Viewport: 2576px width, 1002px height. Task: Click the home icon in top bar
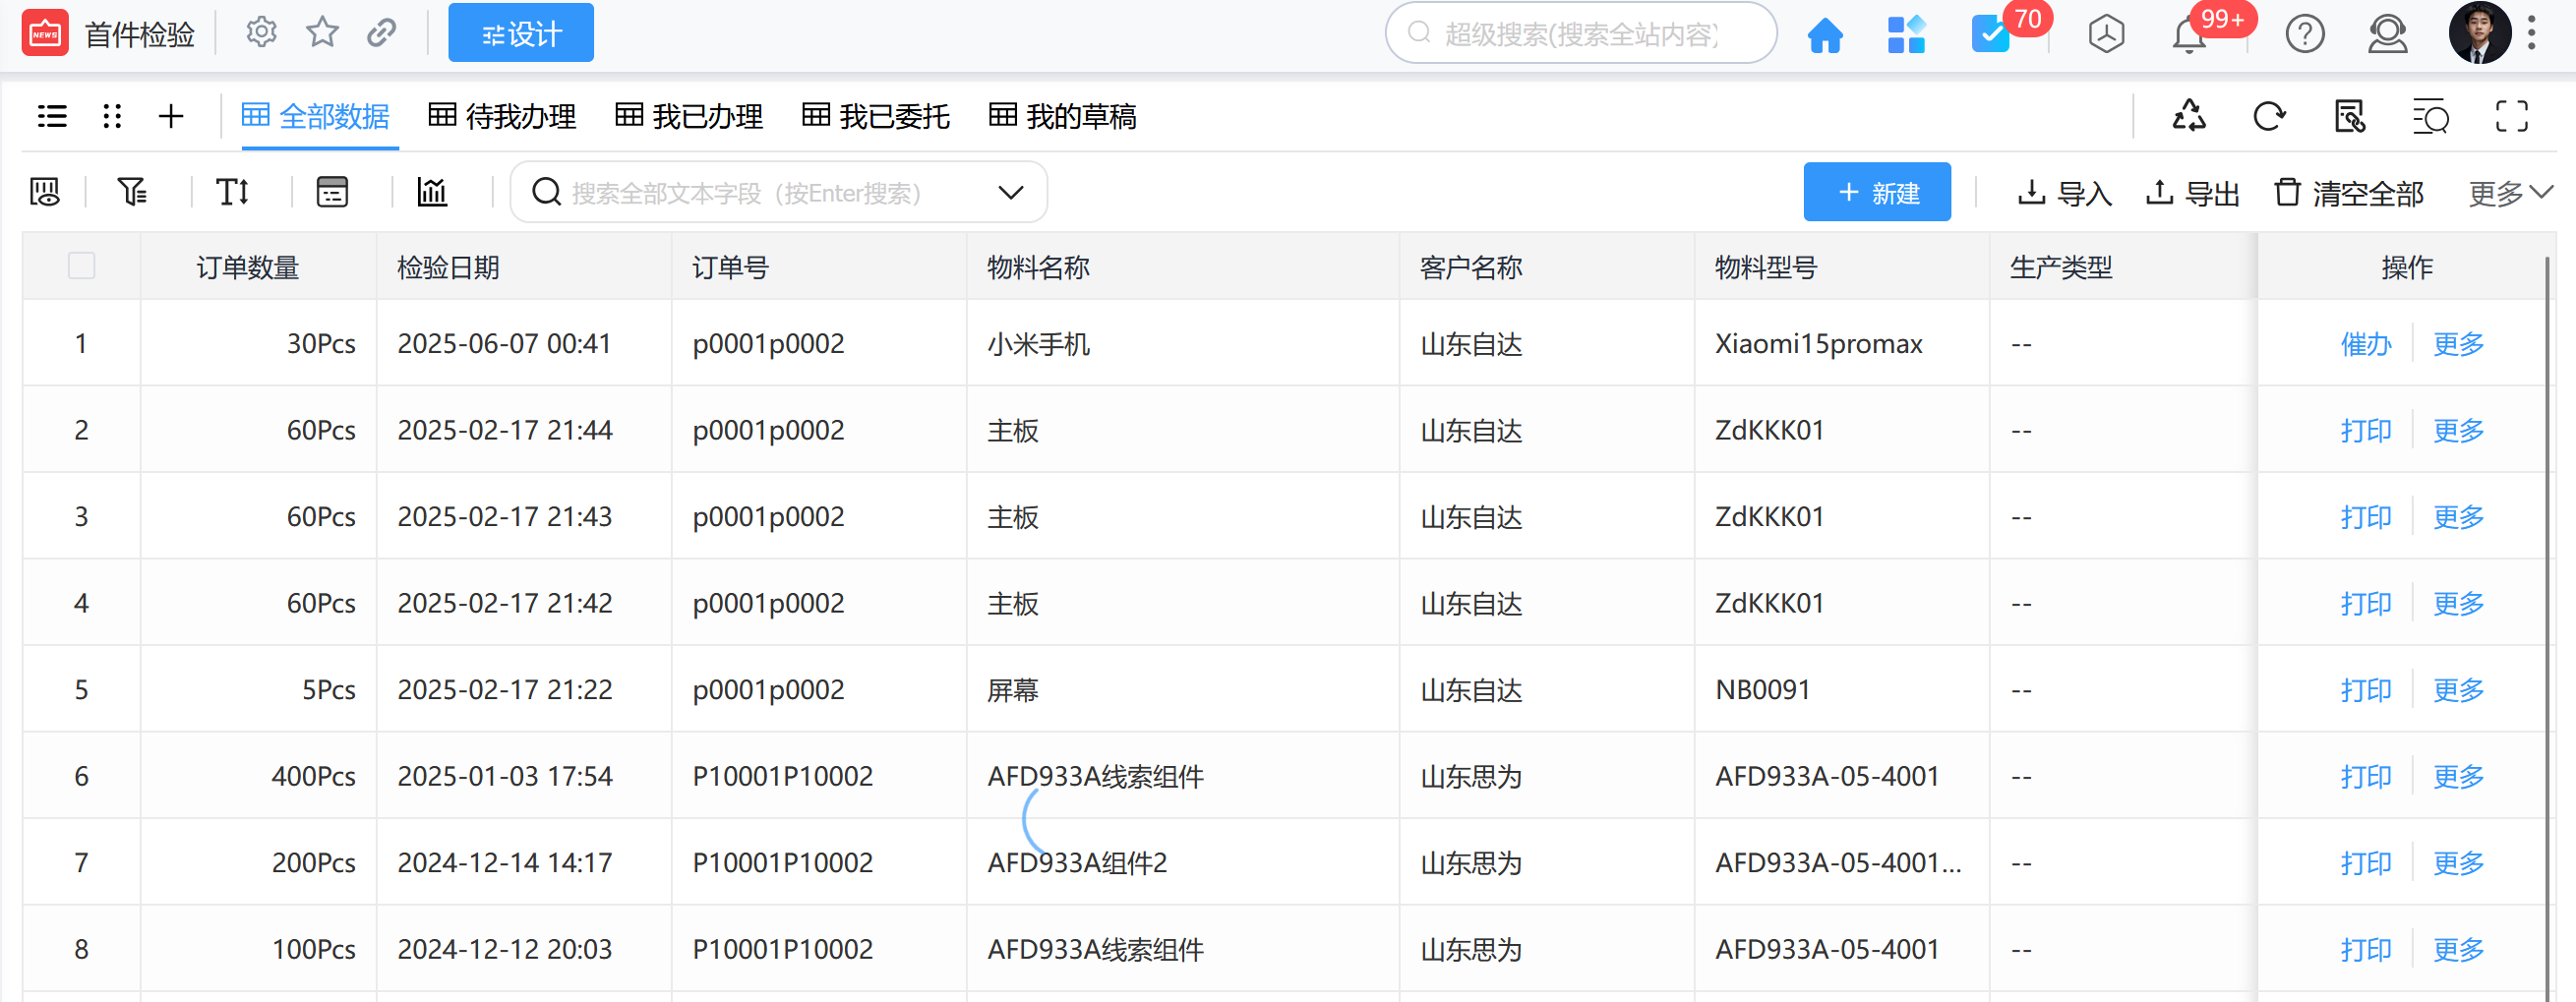click(x=1825, y=35)
